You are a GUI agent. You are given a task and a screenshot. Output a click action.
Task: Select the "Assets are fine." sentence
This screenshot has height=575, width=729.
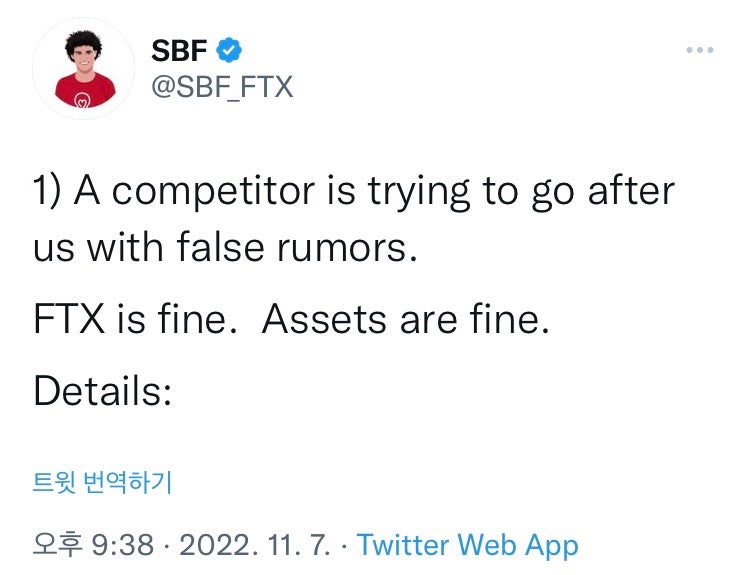[x=405, y=319]
